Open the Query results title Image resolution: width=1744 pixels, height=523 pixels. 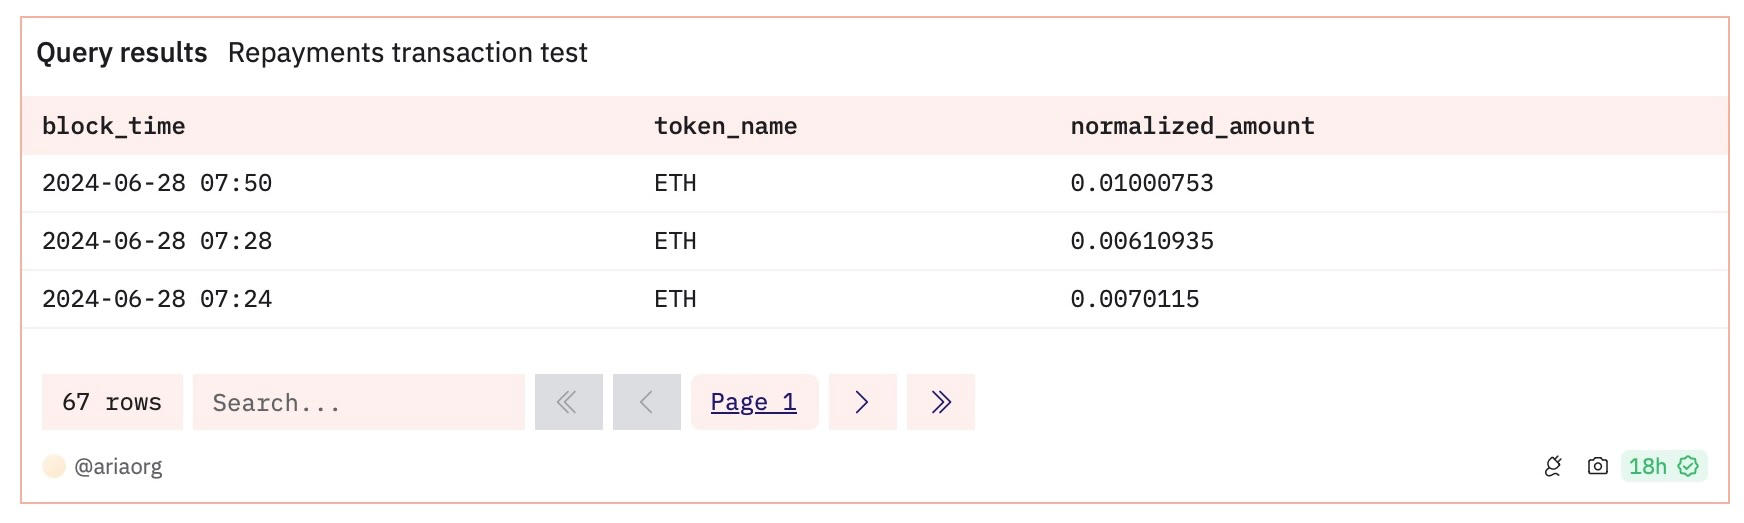[122, 52]
